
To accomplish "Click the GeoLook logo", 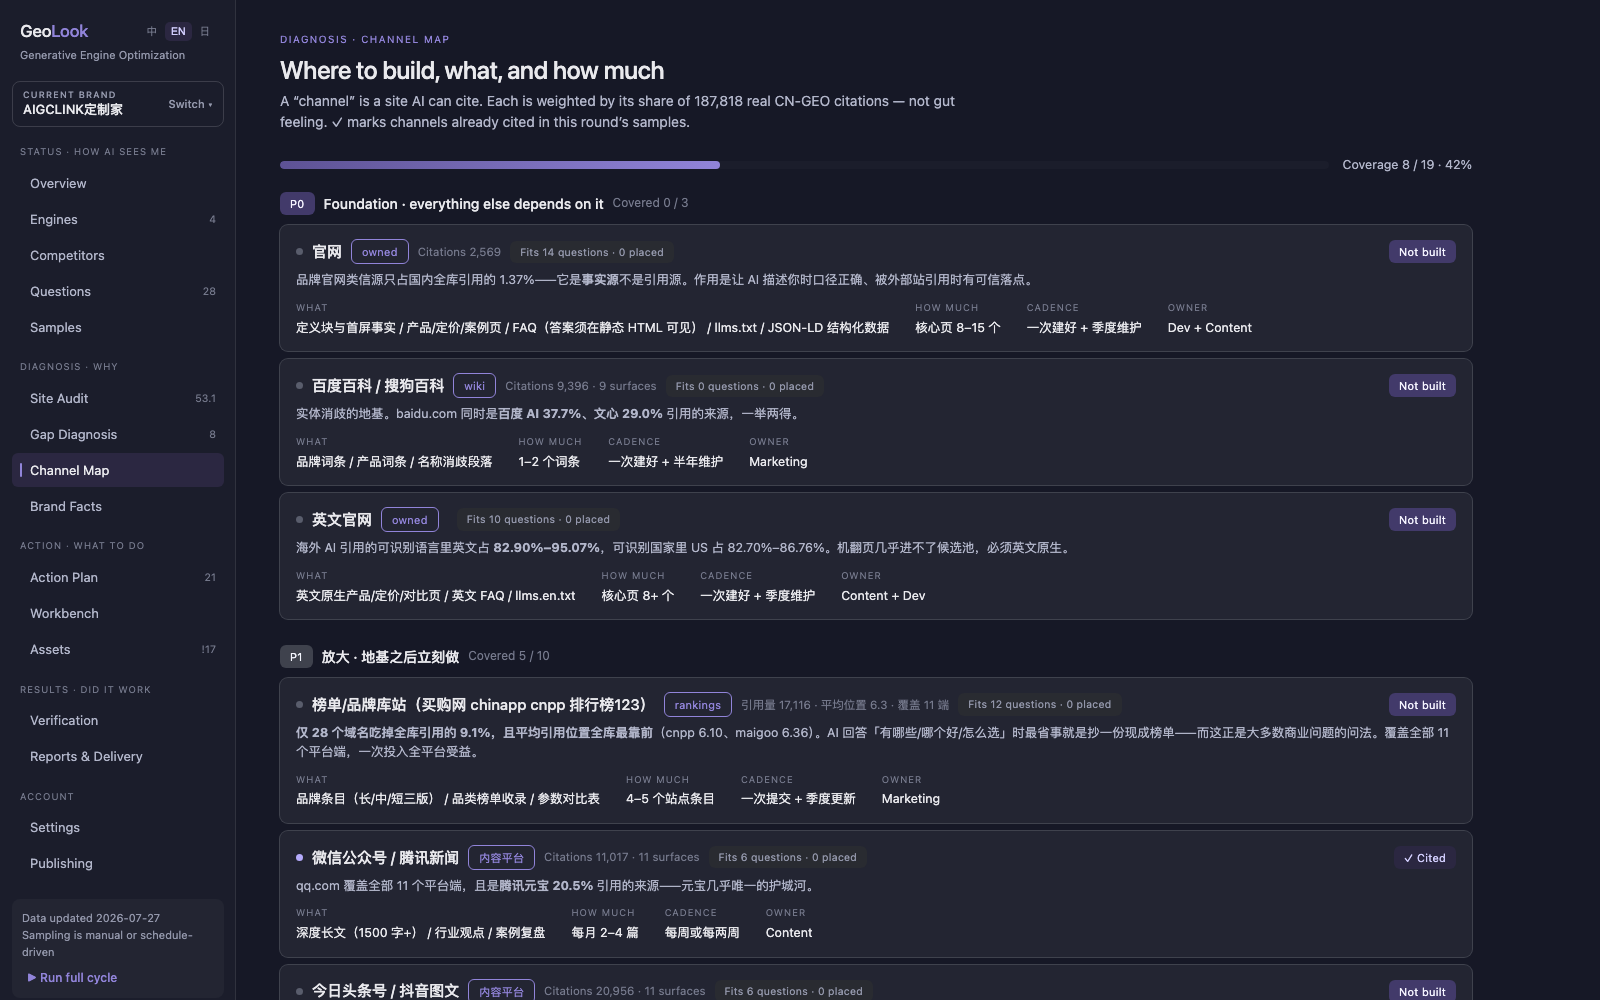I will click(54, 31).
